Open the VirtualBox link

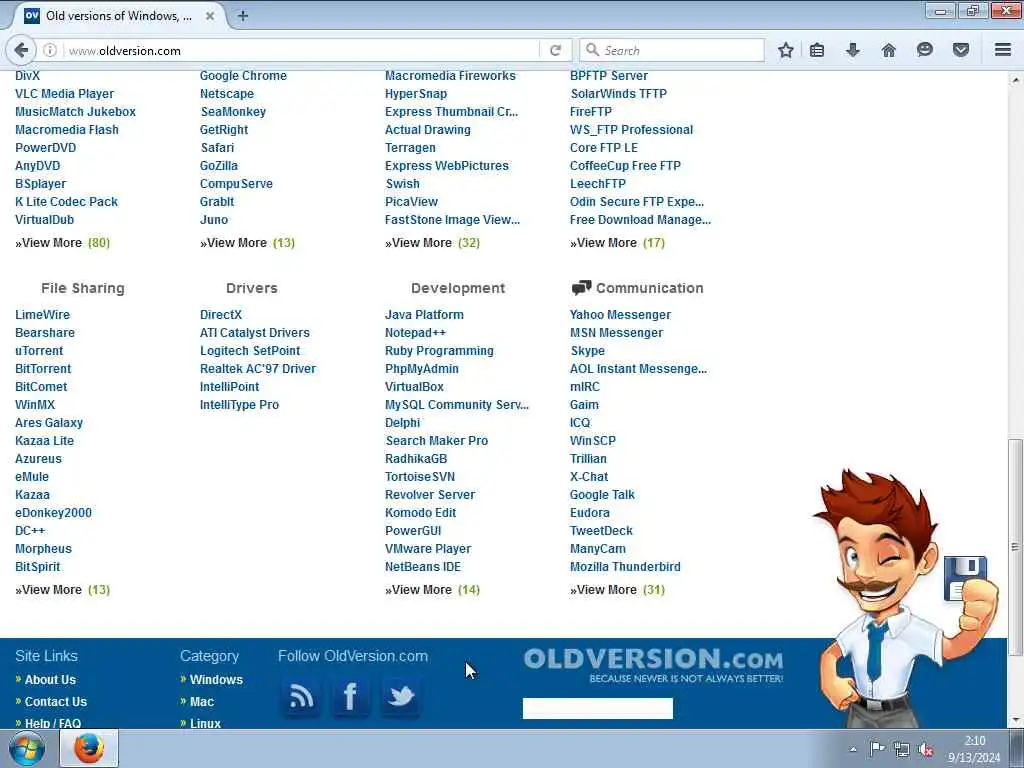click(x=414, y=387)
